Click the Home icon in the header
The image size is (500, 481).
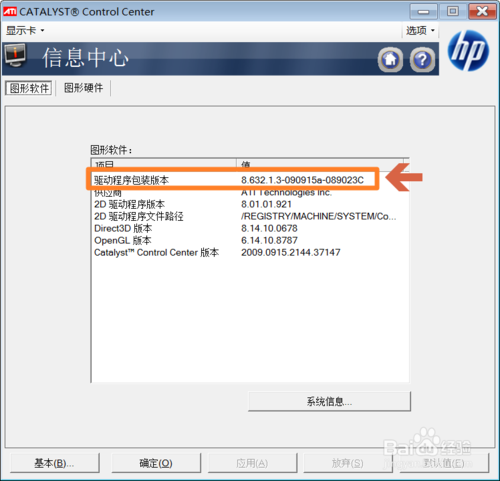tap(390, 60)
